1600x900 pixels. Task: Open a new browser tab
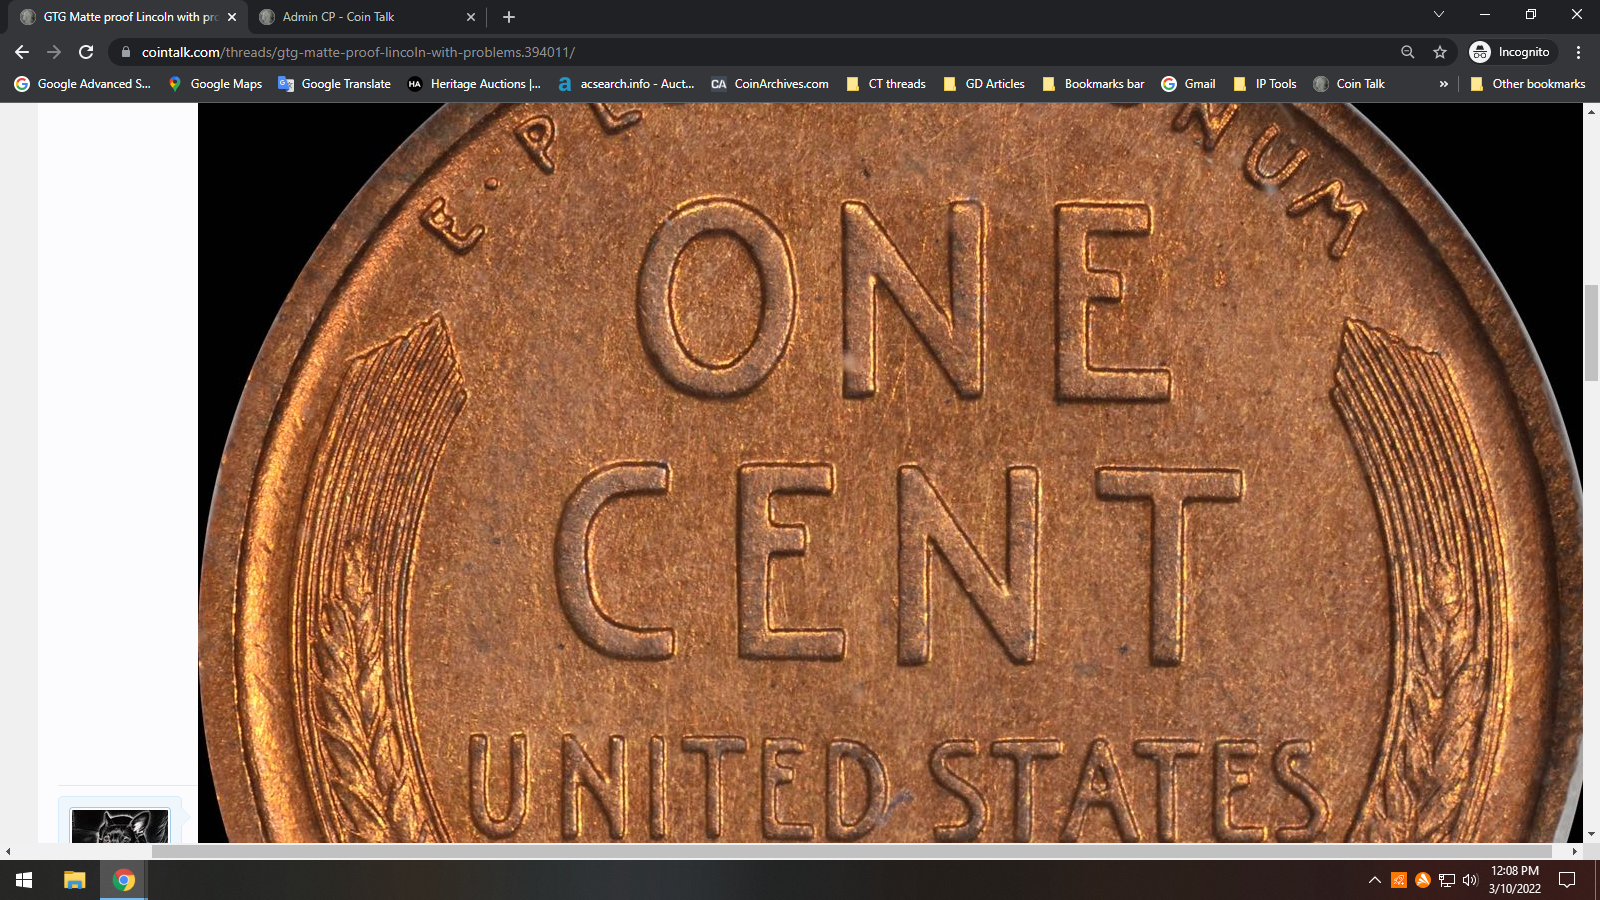tap(509, 17)
